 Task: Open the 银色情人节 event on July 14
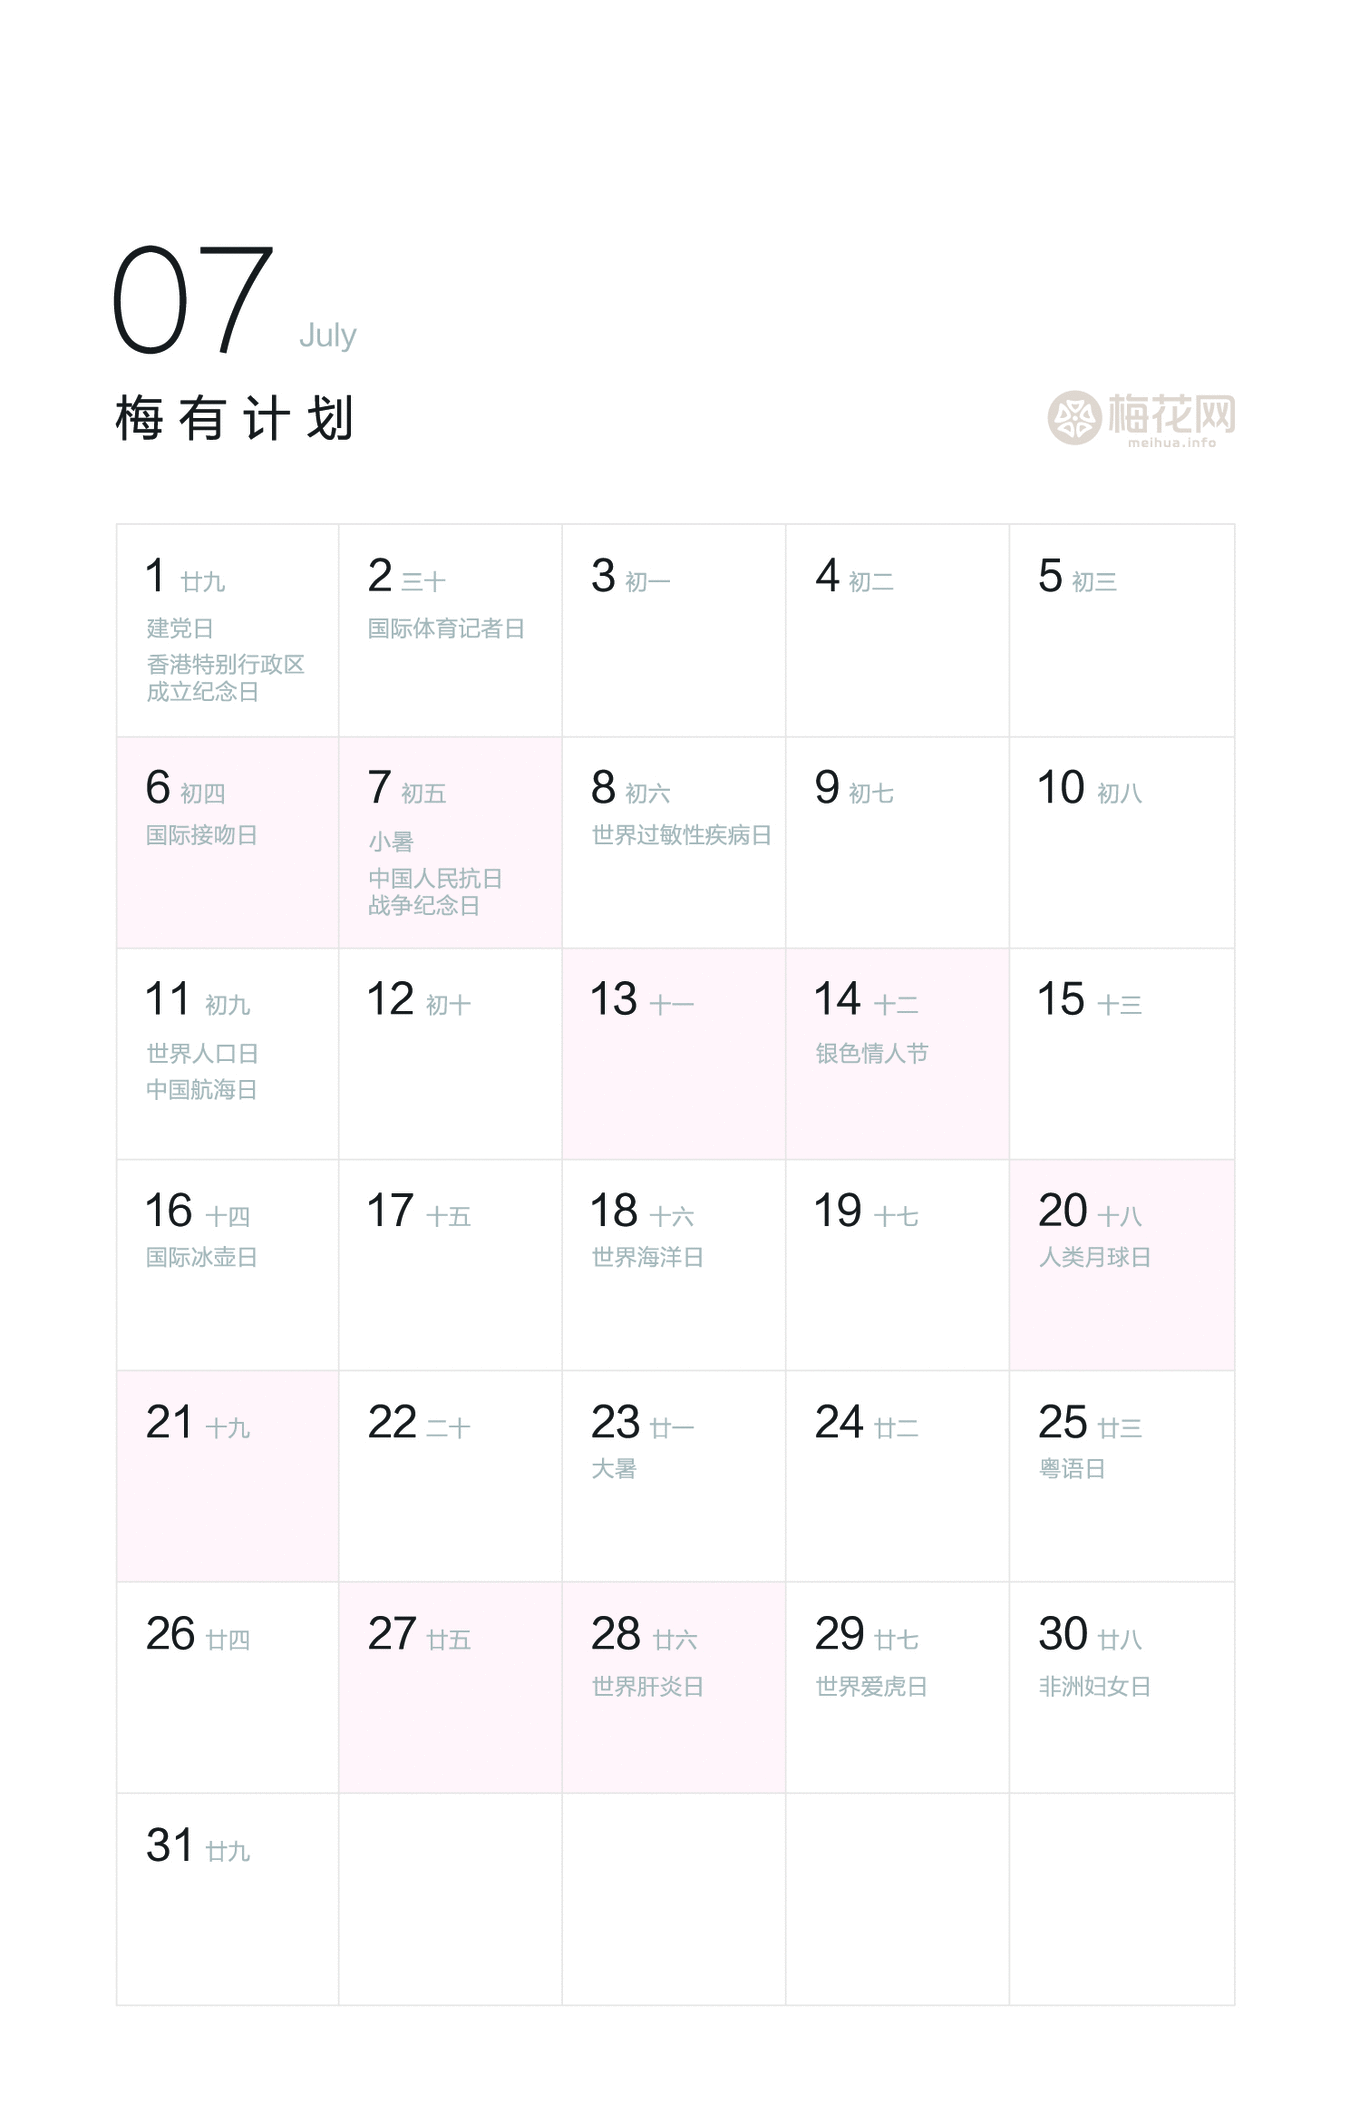(872, 1053)
